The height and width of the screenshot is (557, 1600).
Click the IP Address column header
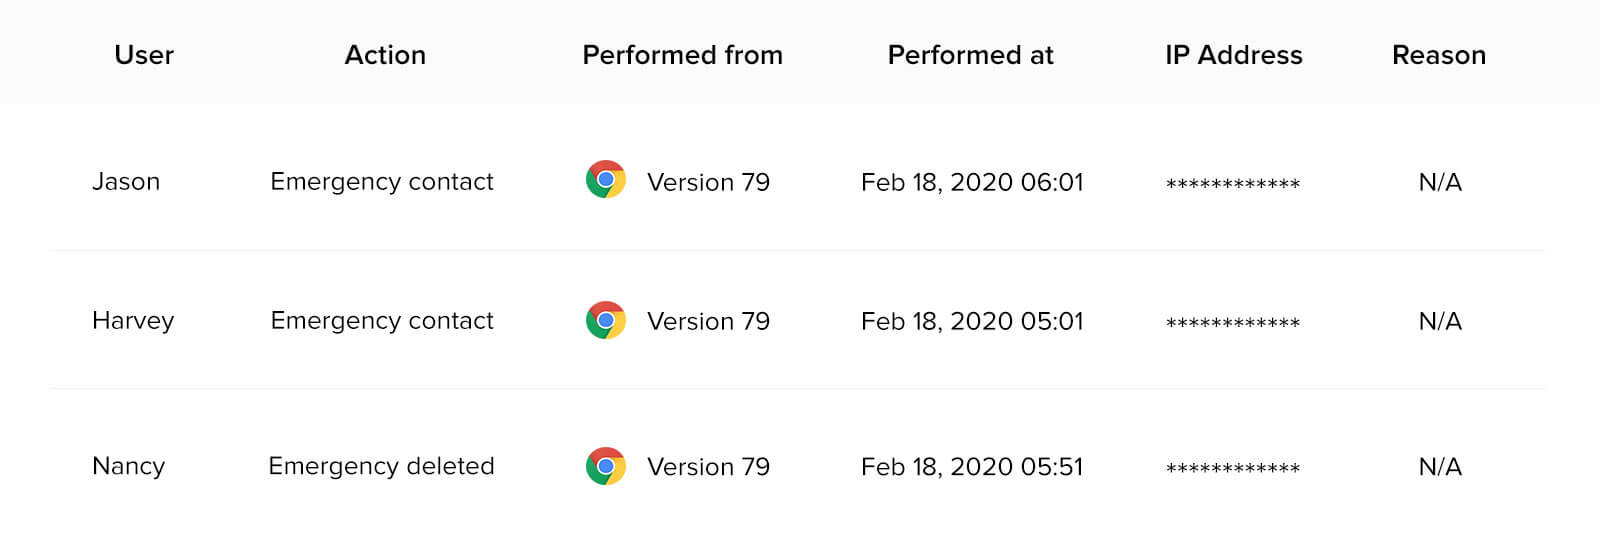[x=1233, y=55]
